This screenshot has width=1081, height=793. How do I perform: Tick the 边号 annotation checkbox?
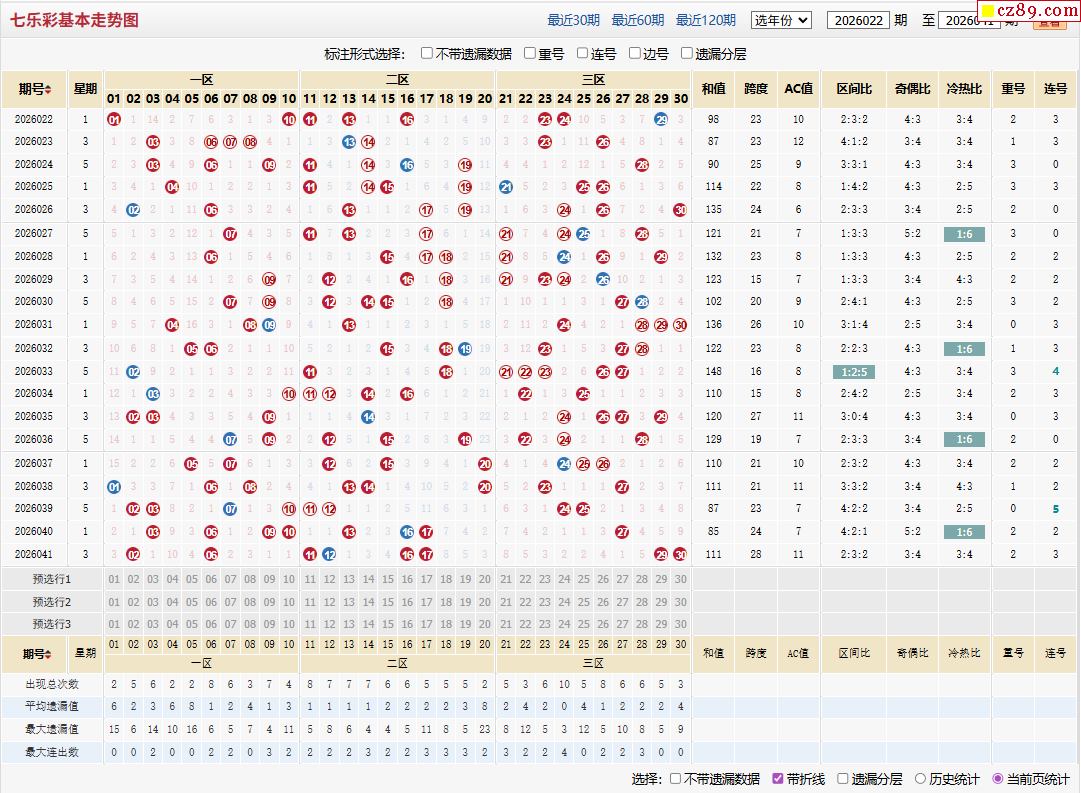coord(634,53)
